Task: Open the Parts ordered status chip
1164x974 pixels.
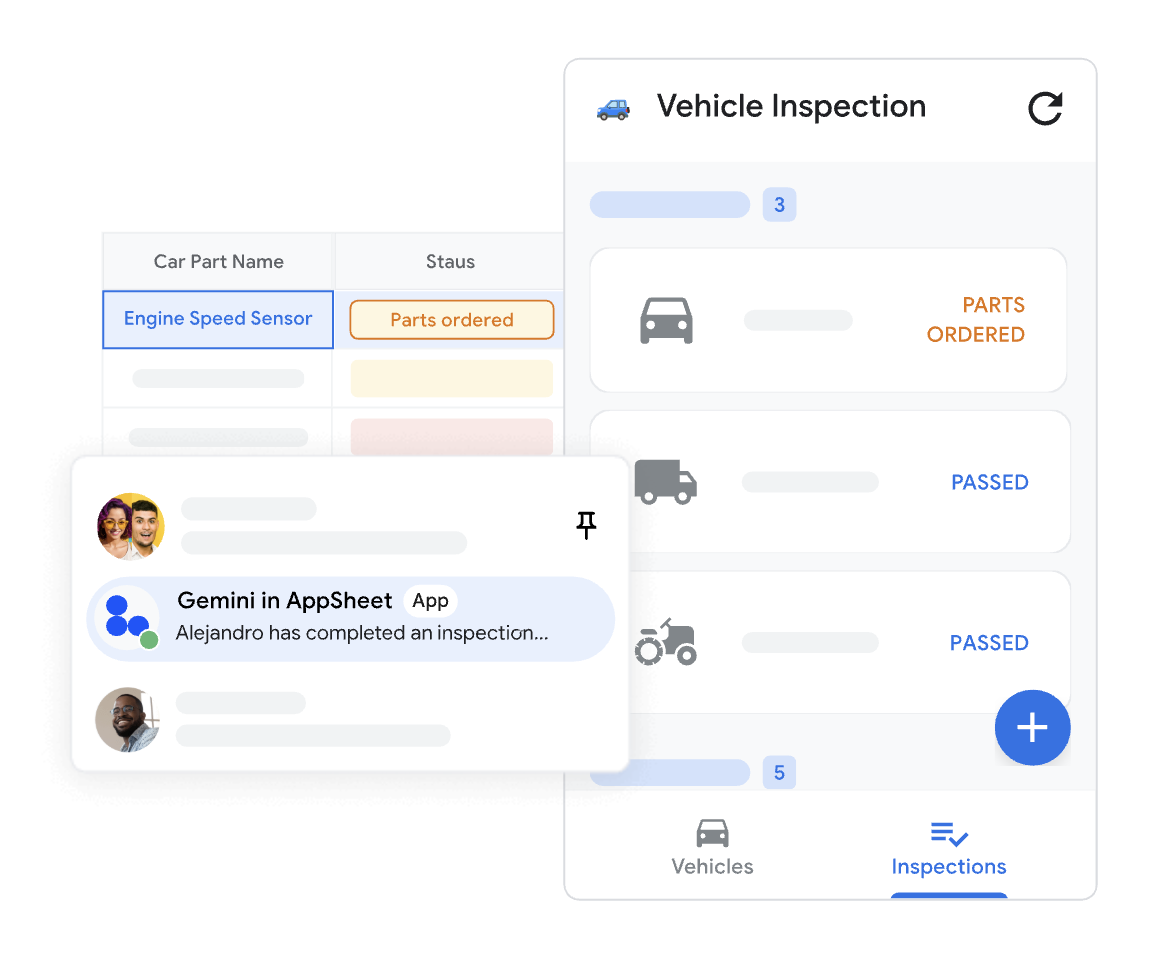Action: 451,320
